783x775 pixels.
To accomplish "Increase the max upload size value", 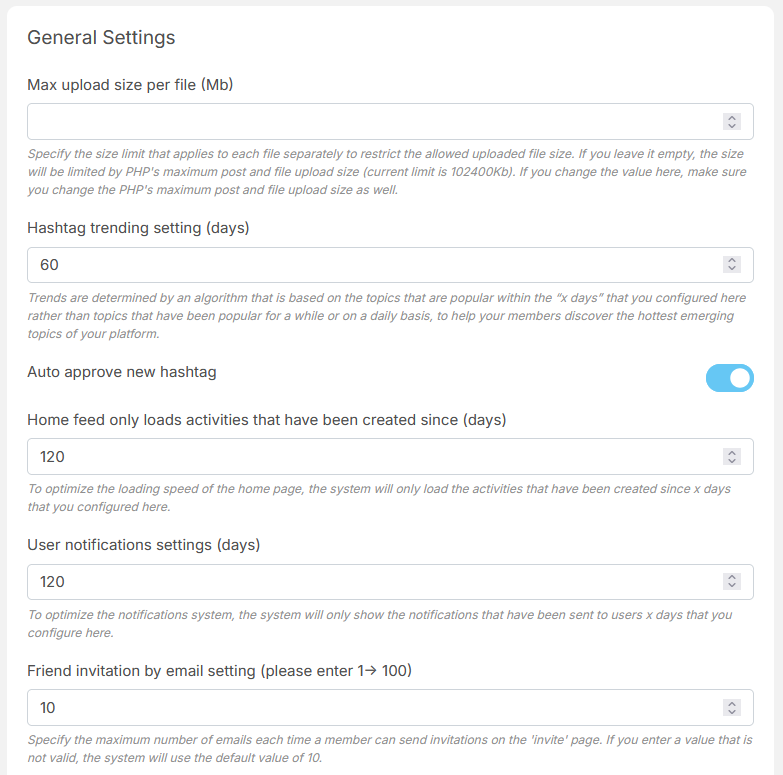I will pyautogui.click(x=732, y=117).
